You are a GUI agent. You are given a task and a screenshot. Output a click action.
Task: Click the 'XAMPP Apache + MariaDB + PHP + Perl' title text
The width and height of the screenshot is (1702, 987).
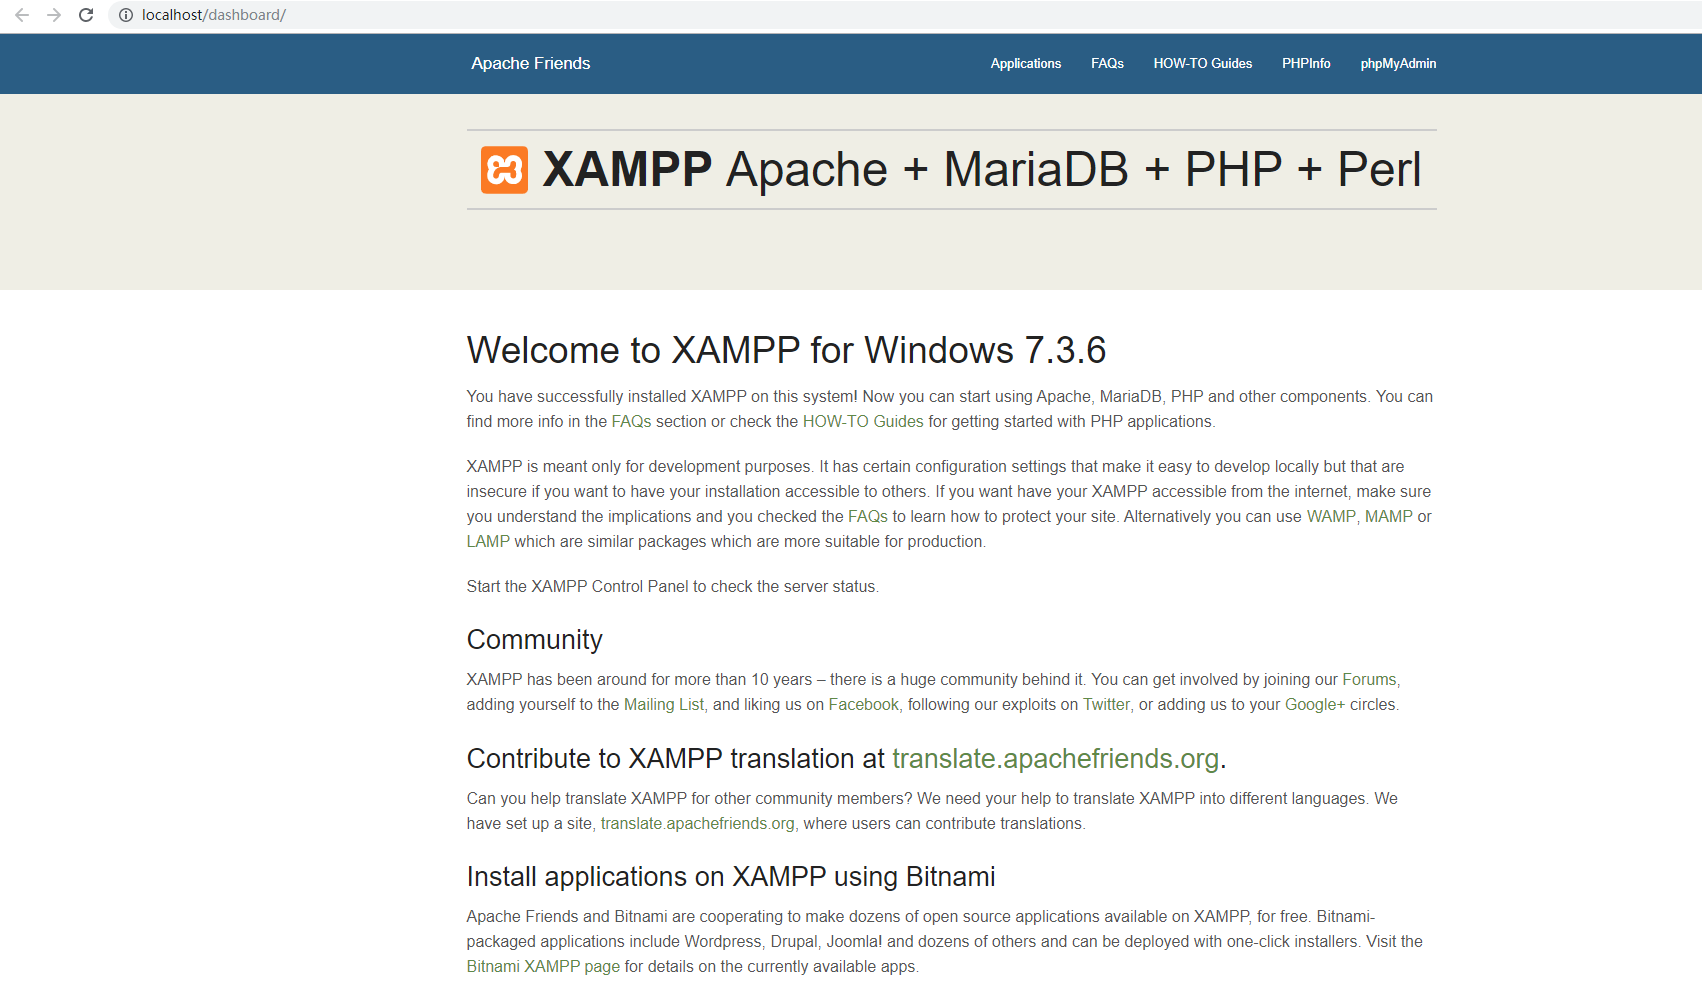pyautogui.click(x=981, y=169)
